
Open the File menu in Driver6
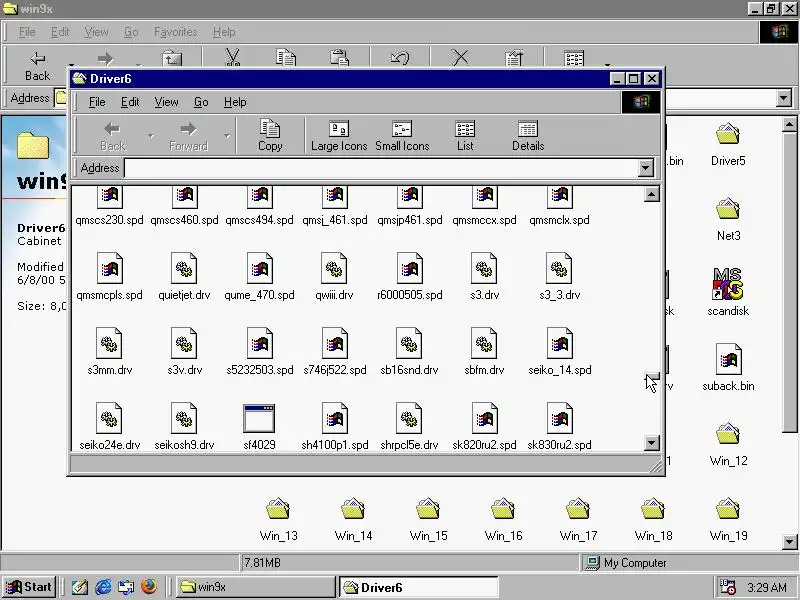point(97,102)
